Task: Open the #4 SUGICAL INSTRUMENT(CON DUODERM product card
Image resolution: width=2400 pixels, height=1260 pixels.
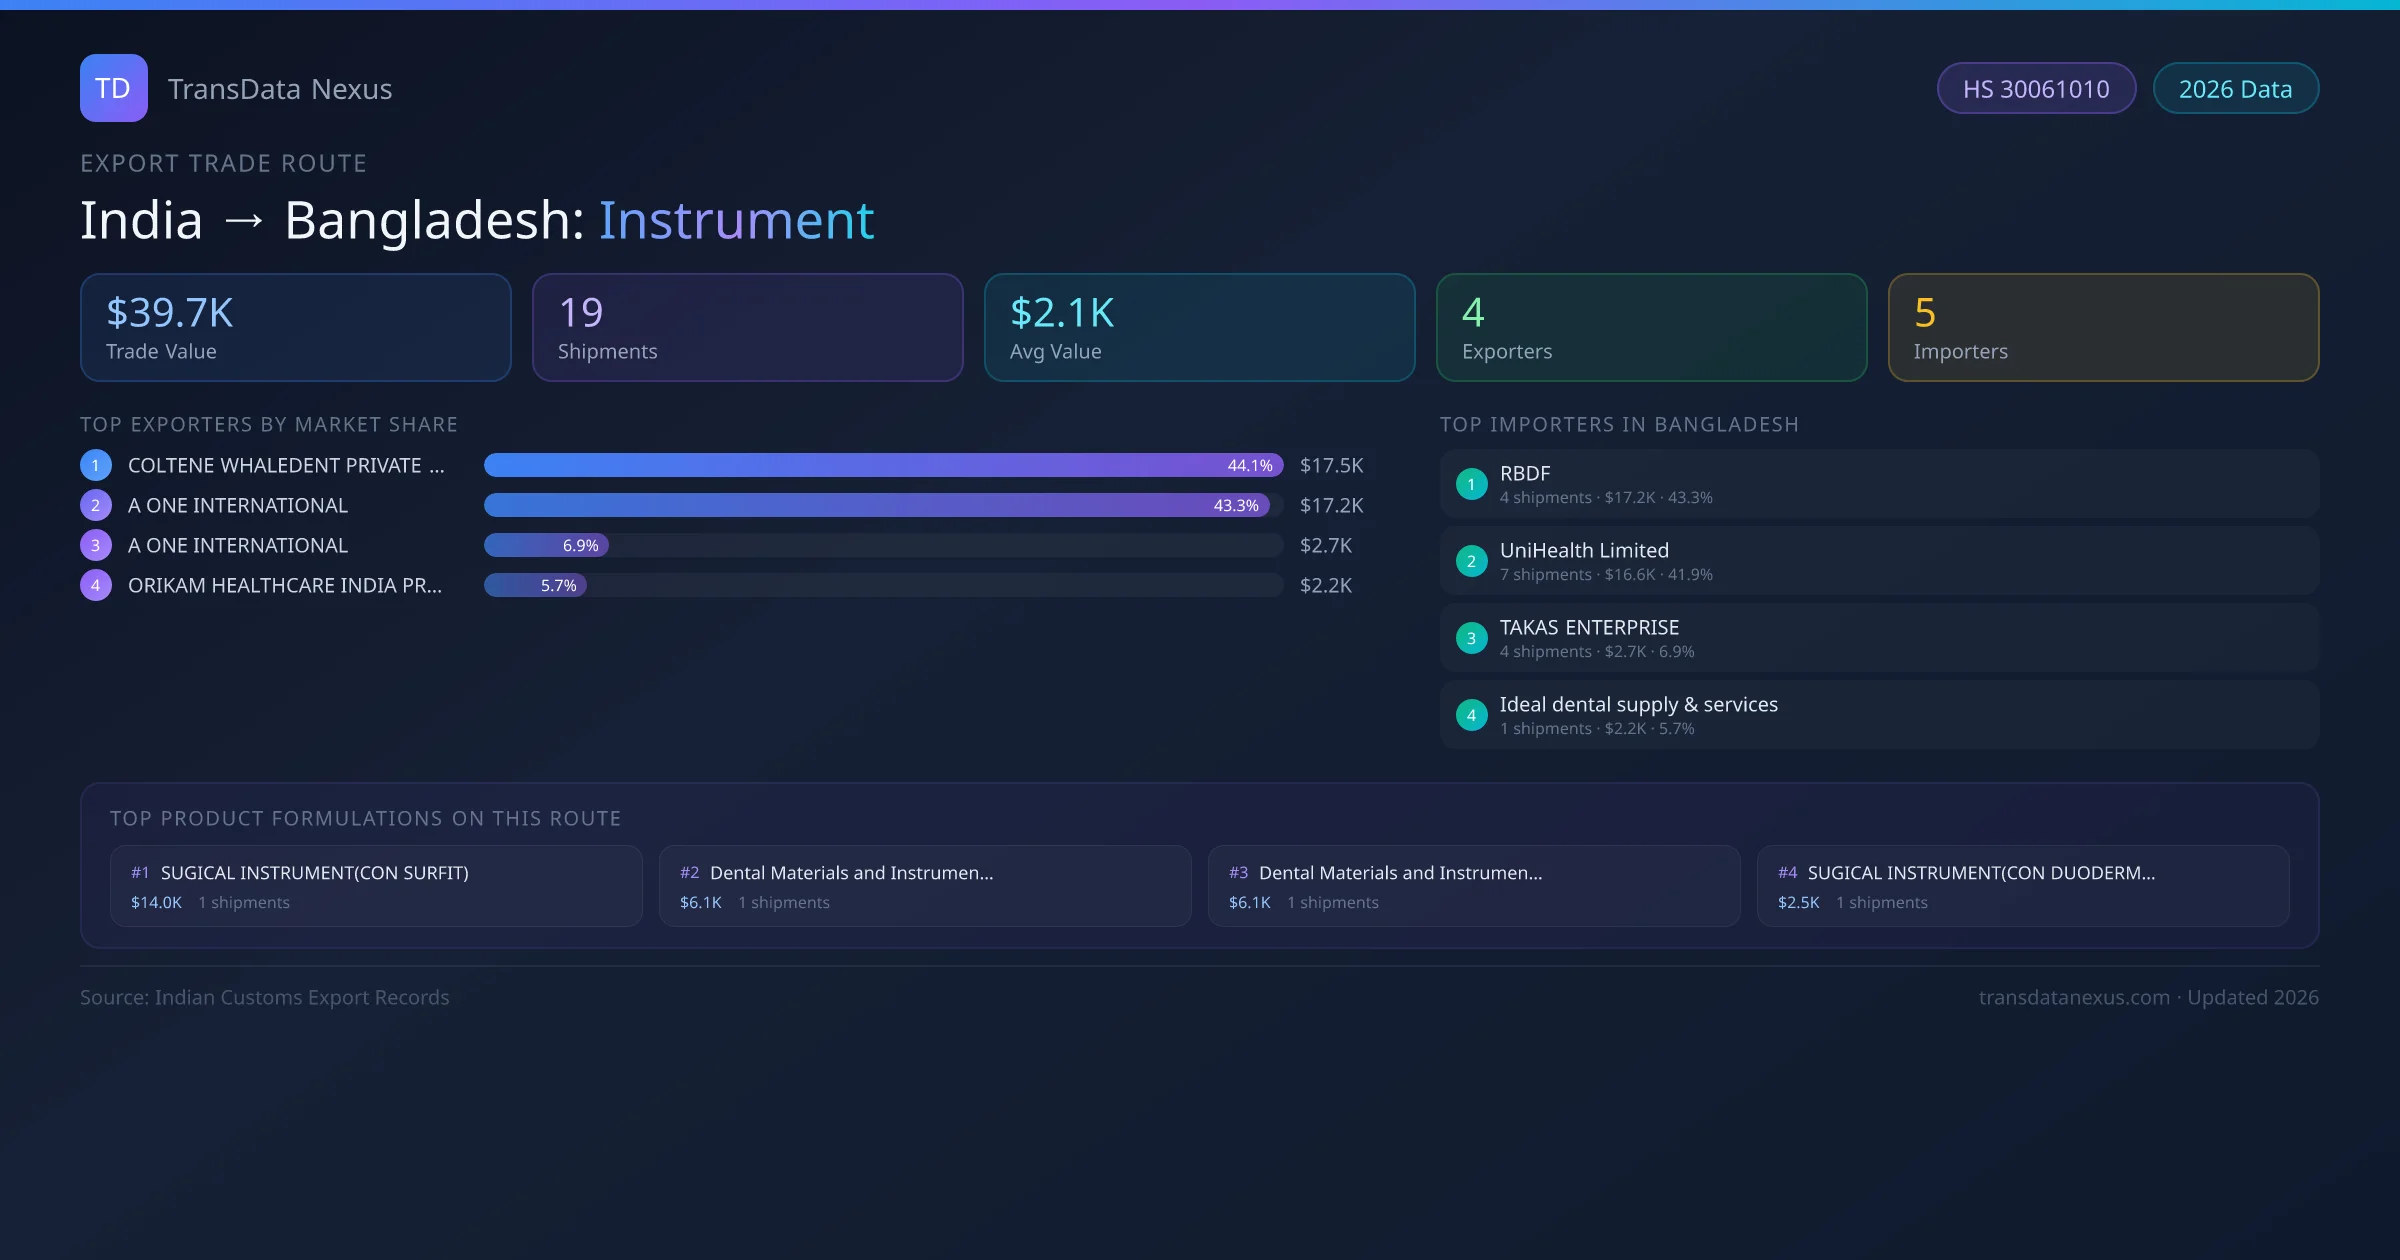Action: [2022, 886]
